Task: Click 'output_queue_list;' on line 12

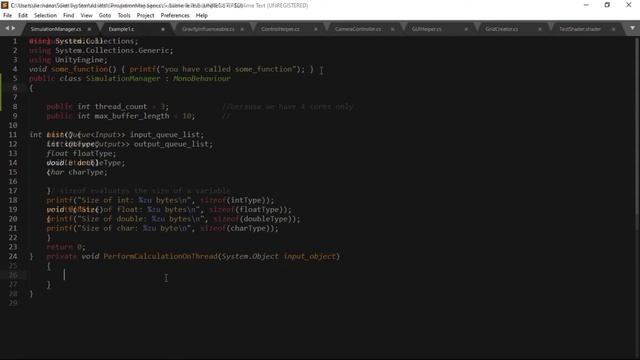Action: coord(173,144)
